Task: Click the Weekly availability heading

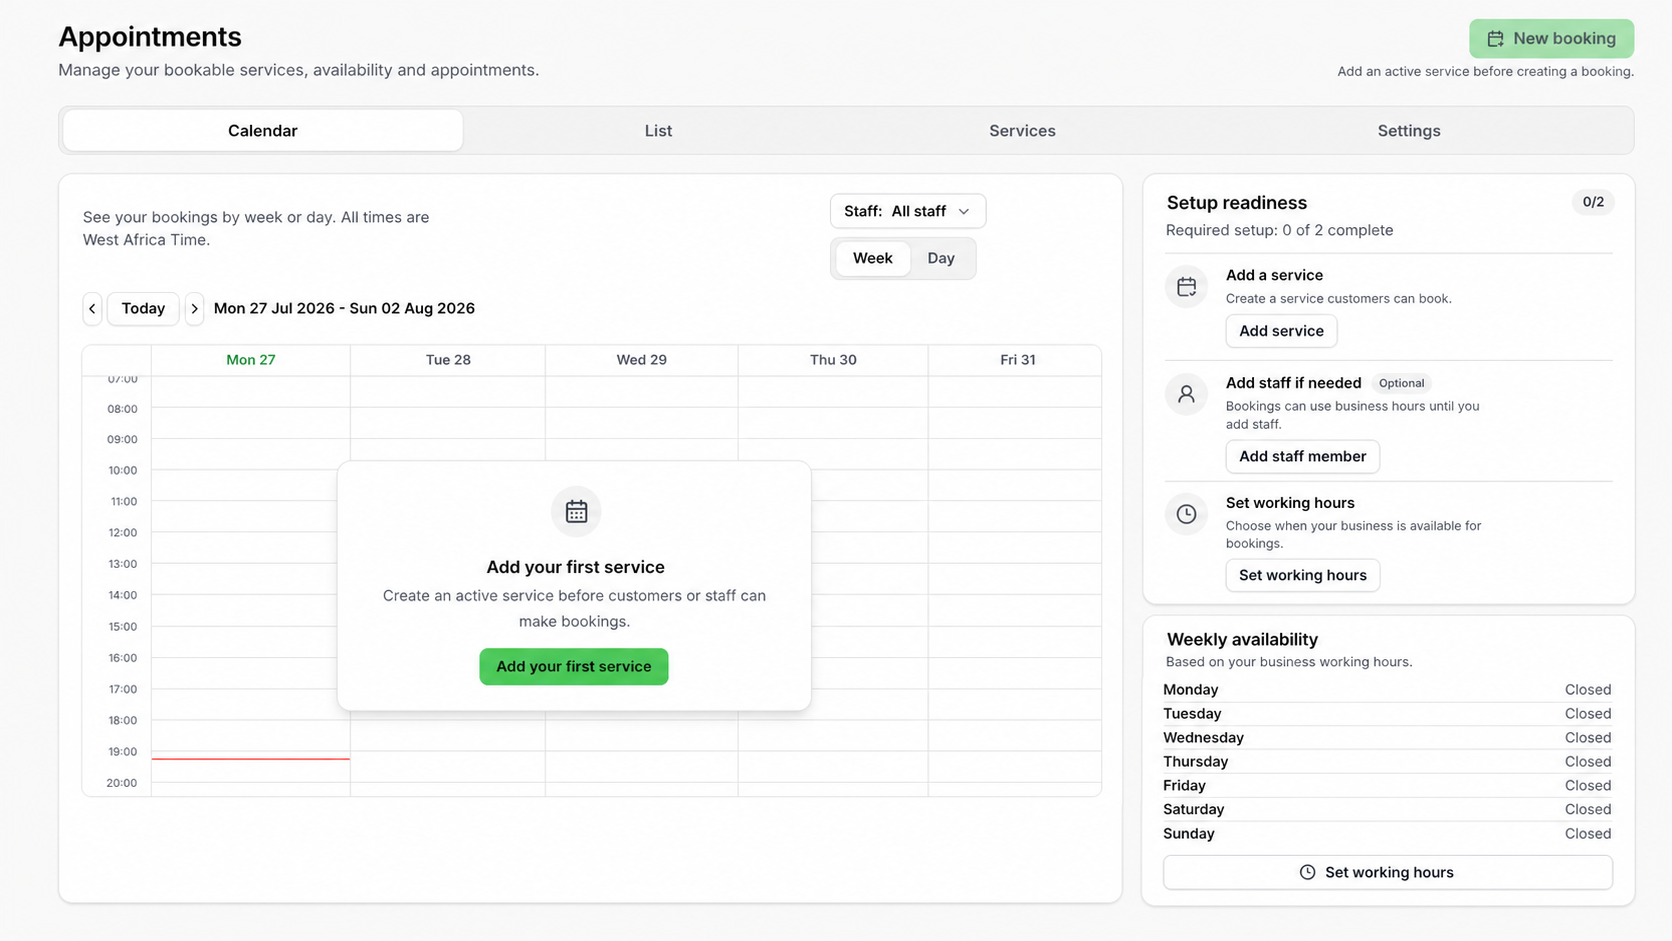Action: pos(1242,640)
